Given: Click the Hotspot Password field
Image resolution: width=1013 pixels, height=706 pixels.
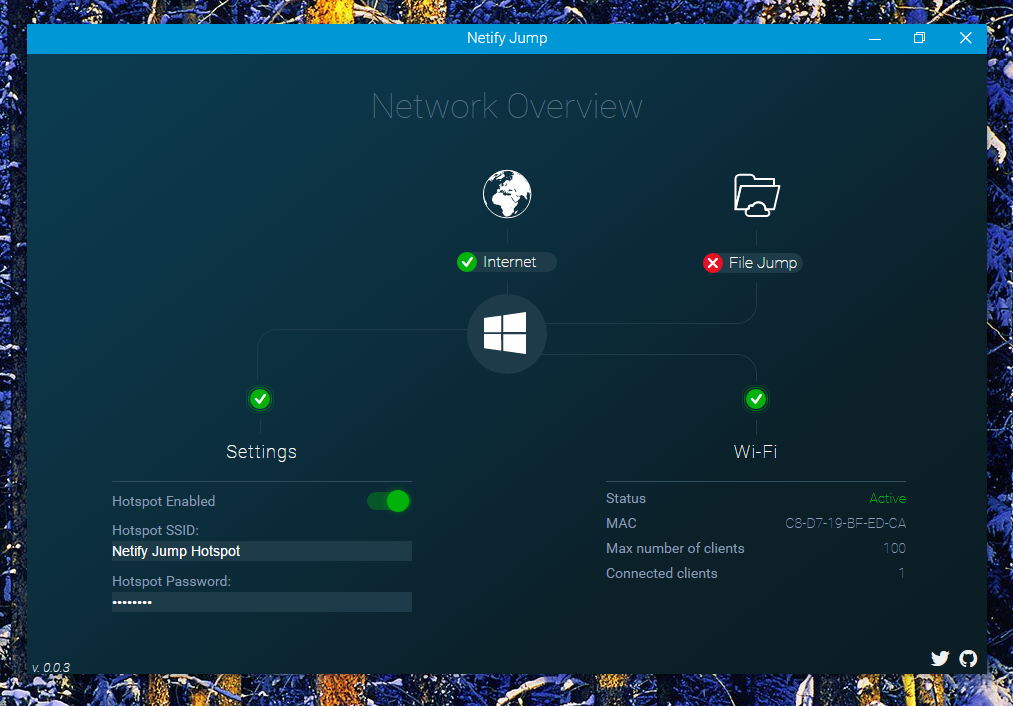Looking at the screenshot, I should (x=262, y=602).
